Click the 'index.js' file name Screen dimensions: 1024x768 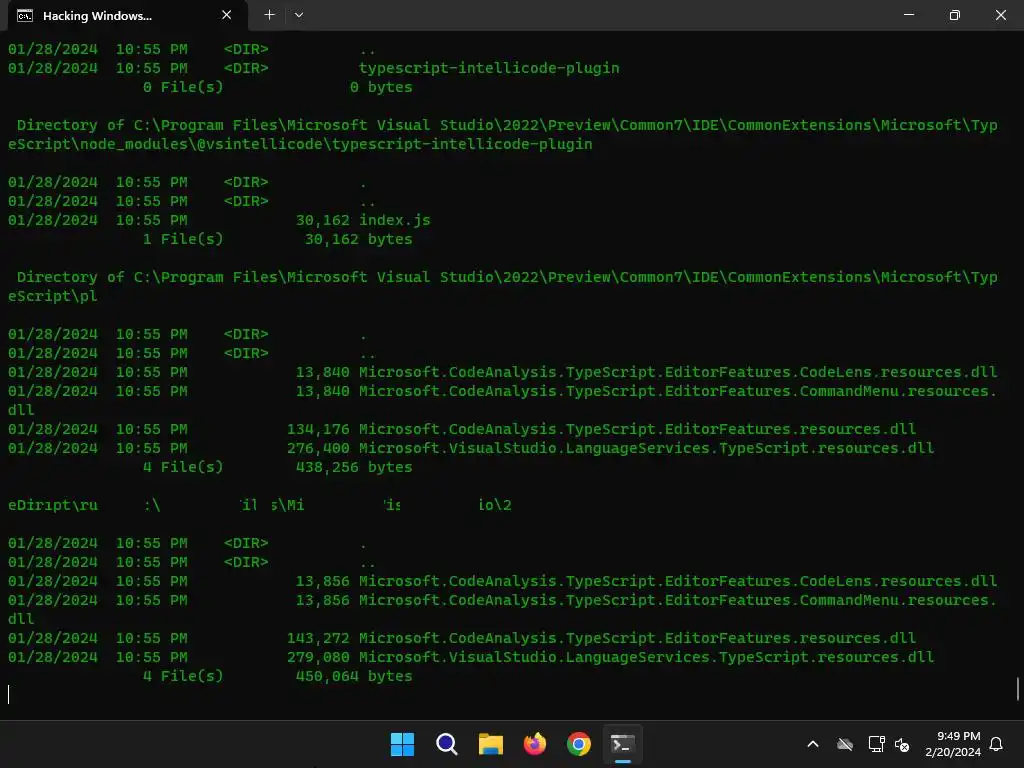click(x=394, y=220)
